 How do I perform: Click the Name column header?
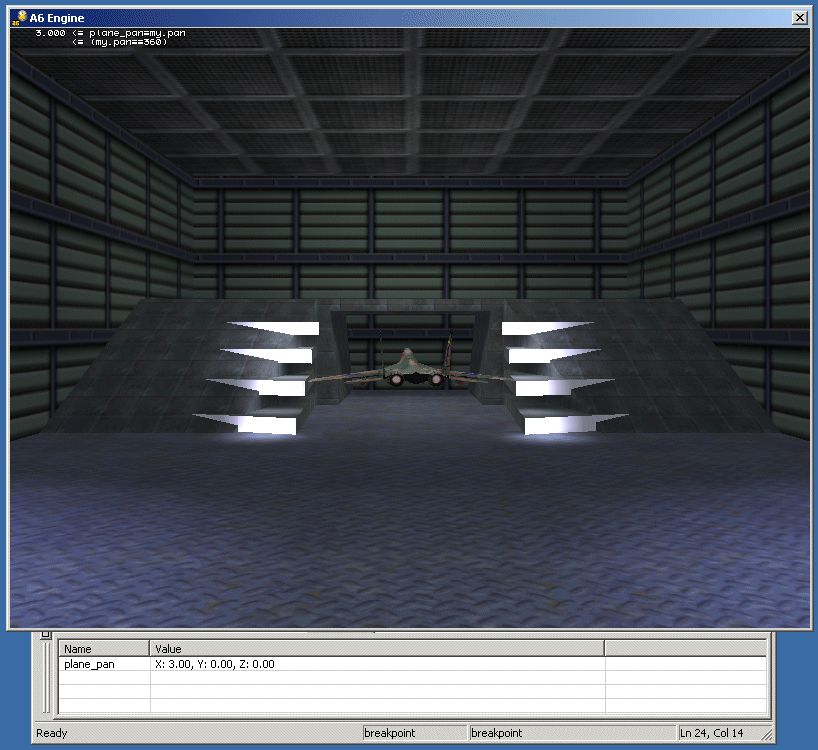(104, 649)
